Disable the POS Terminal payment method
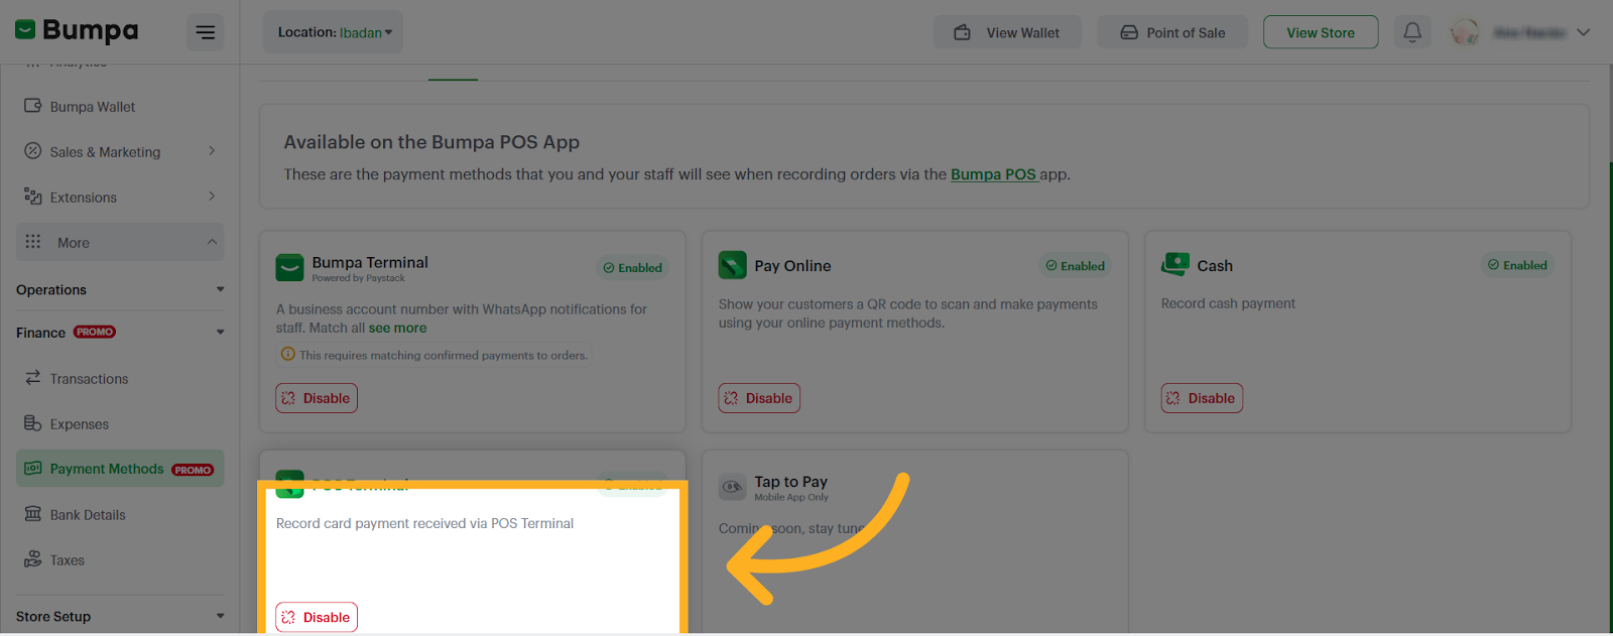The height and width of the screenshot is (636, 1613). point(316,617)
